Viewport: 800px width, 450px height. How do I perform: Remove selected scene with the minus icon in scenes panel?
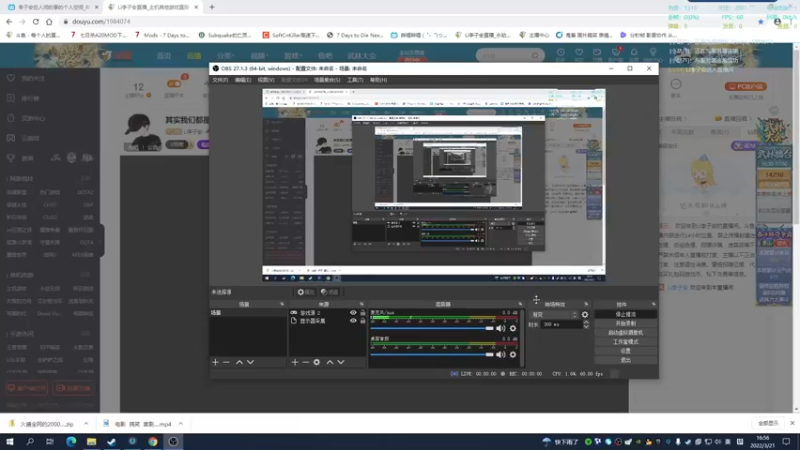click(x=227, y=362)
